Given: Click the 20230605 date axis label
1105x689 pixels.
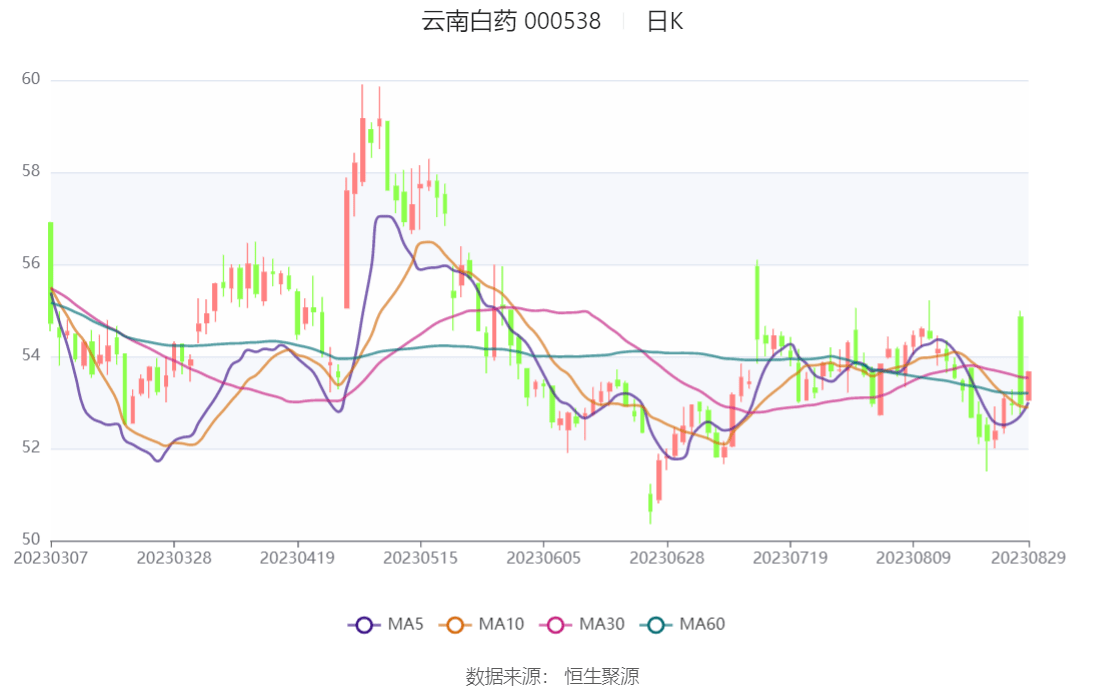Looking at the screenshot, I should click(x=543, y=558).
